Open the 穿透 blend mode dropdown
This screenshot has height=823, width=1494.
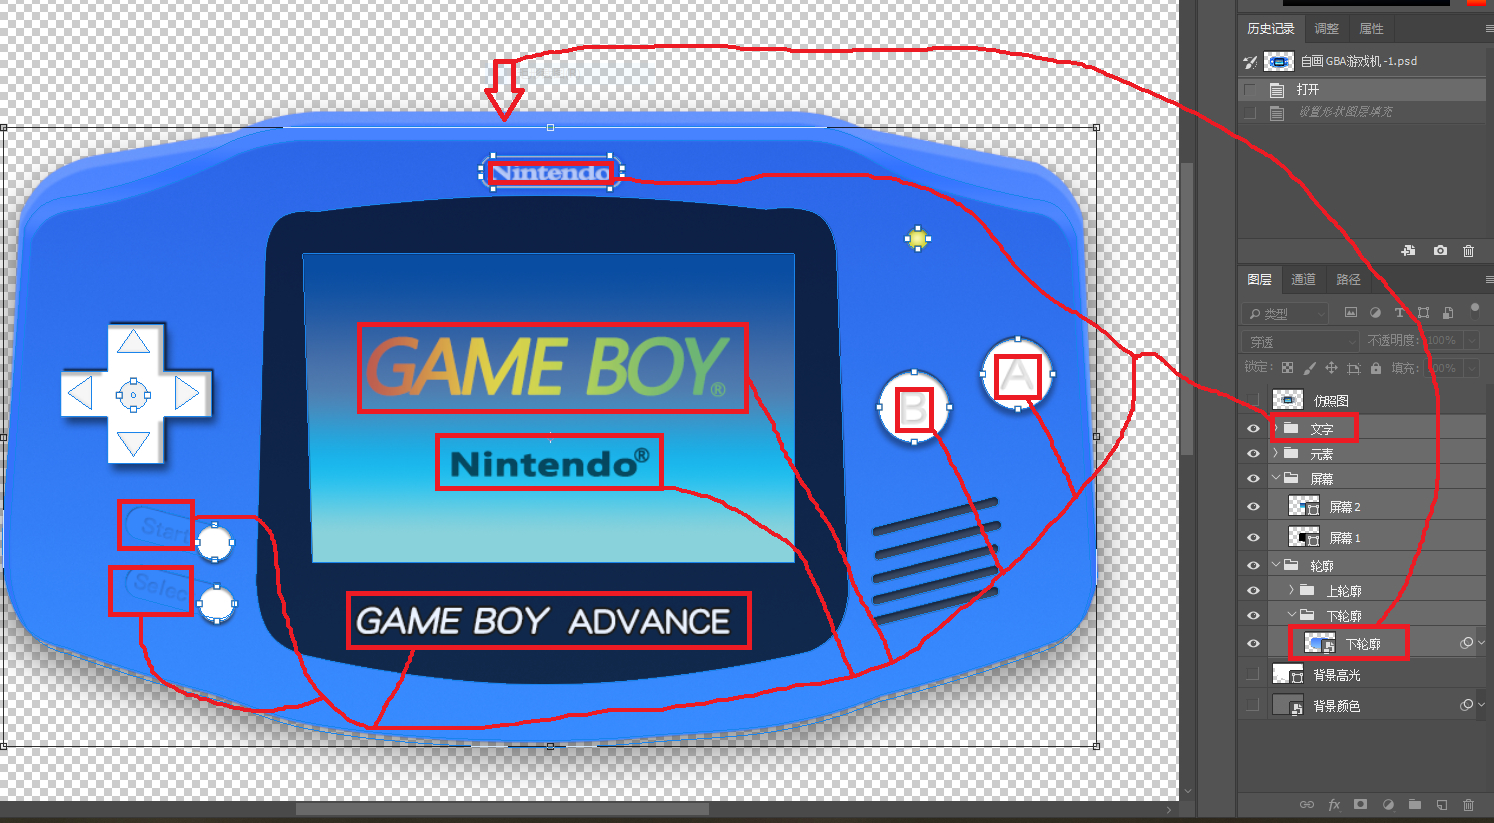coord(1300,341)
